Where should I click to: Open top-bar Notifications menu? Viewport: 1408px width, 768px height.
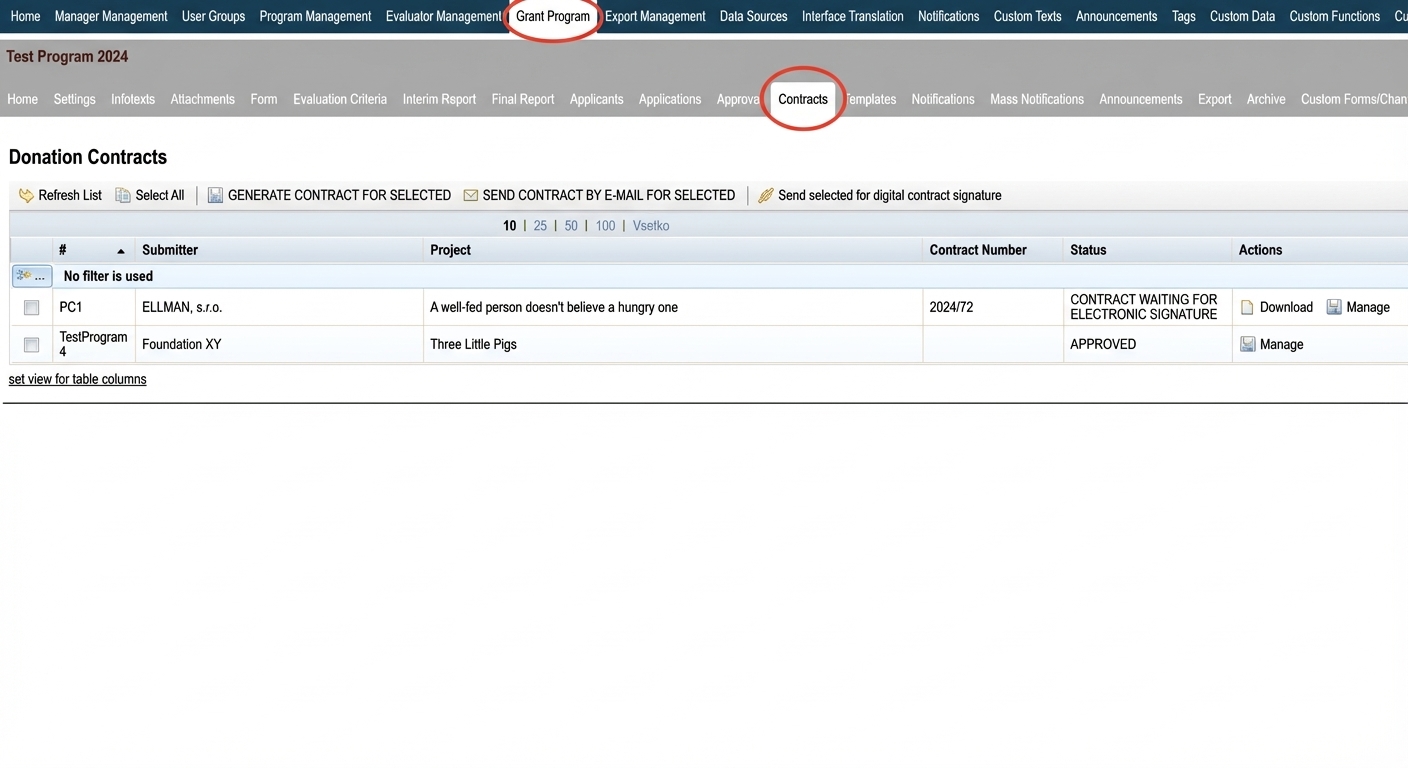pos(948,16)
